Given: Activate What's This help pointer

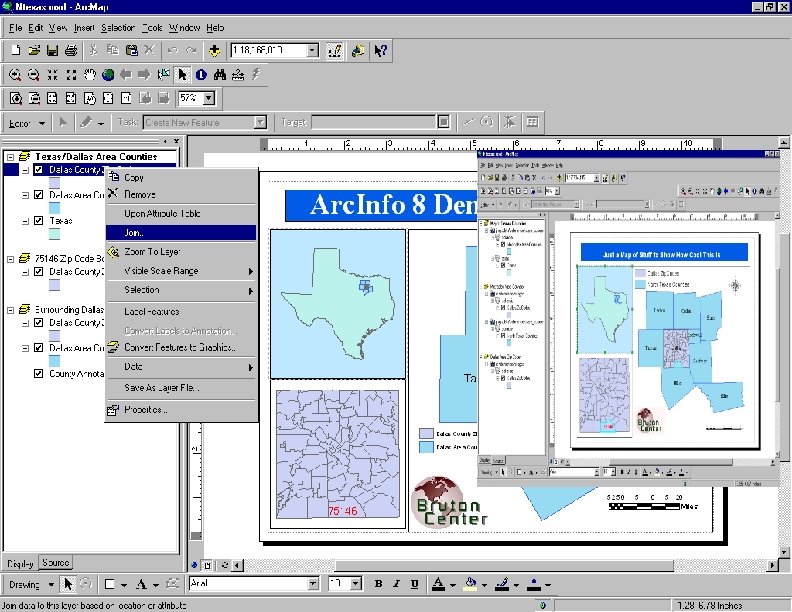Looking at the screenshot, I should (x=380, y=50).
